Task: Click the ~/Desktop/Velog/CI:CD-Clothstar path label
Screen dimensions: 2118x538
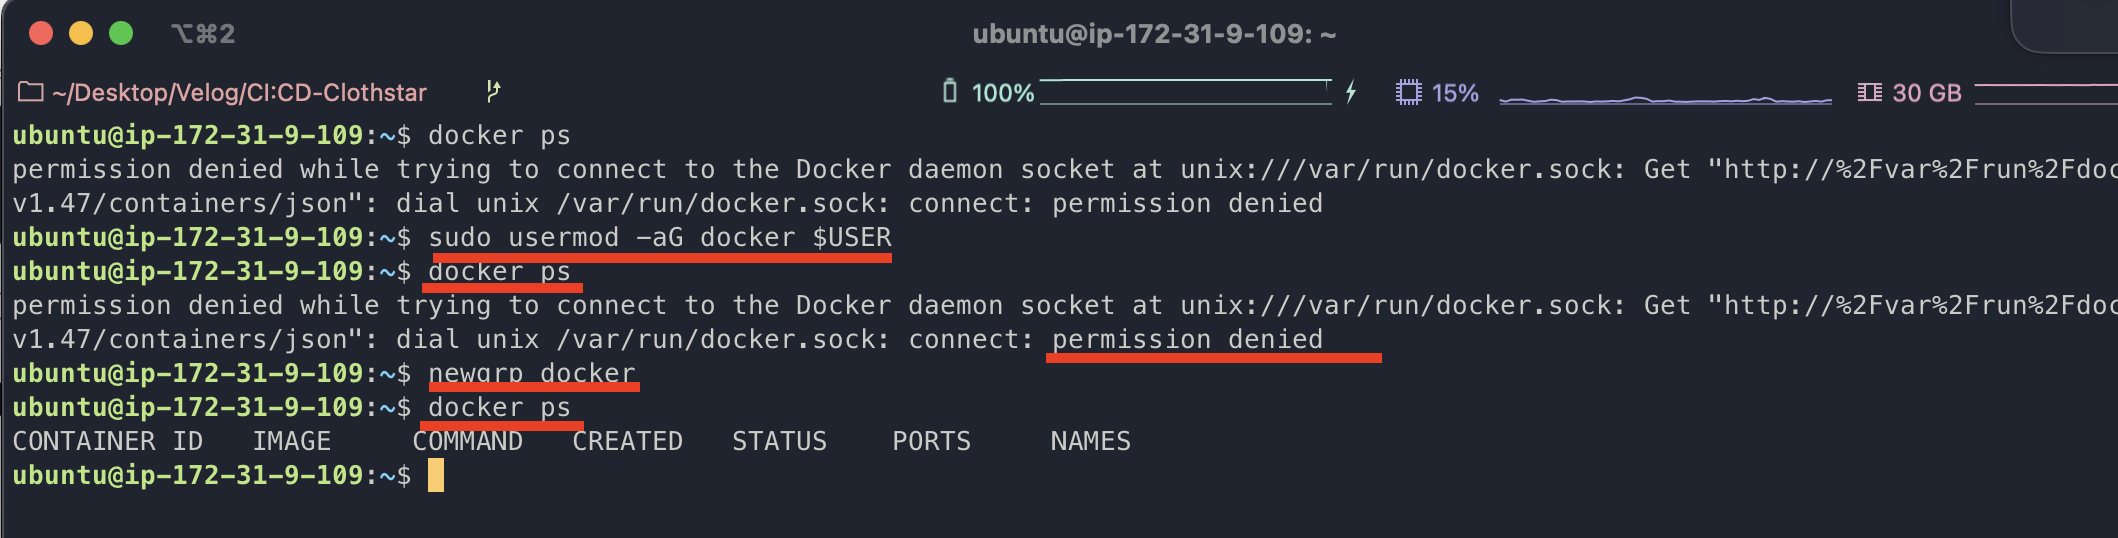Action: click(239, 93)
